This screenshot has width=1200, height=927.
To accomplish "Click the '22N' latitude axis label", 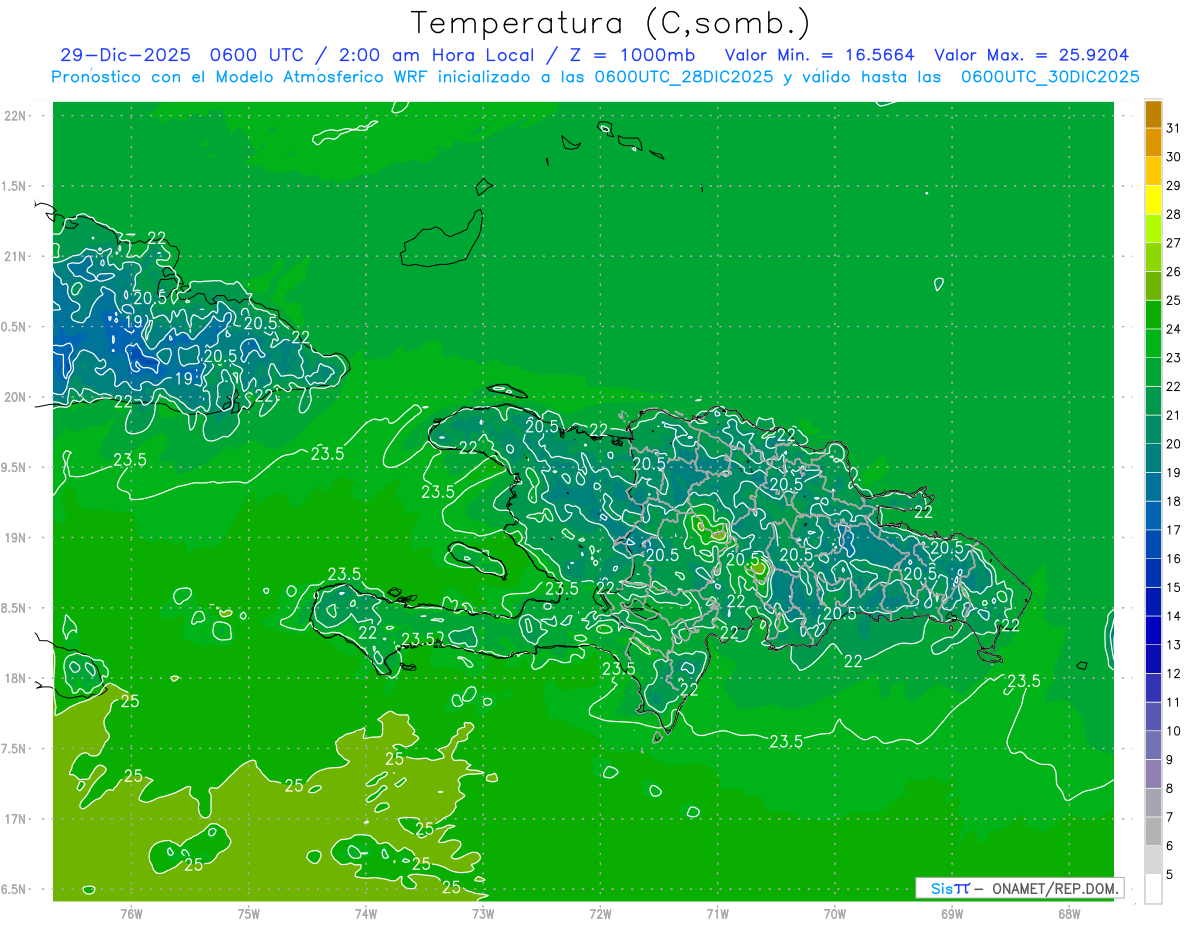I will pyautogui.click(x=16, y=116).
